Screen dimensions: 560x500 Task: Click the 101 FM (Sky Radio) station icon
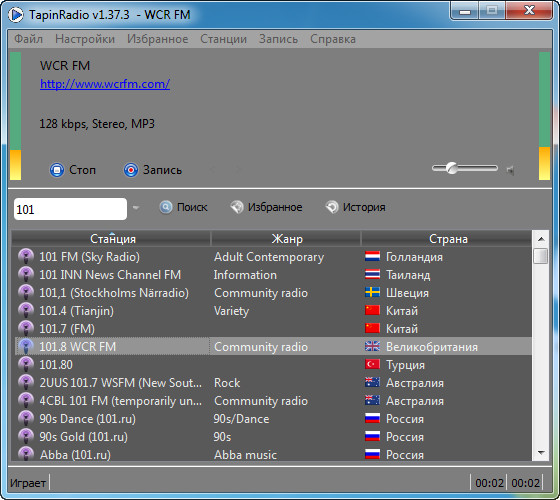pos(26,257)
